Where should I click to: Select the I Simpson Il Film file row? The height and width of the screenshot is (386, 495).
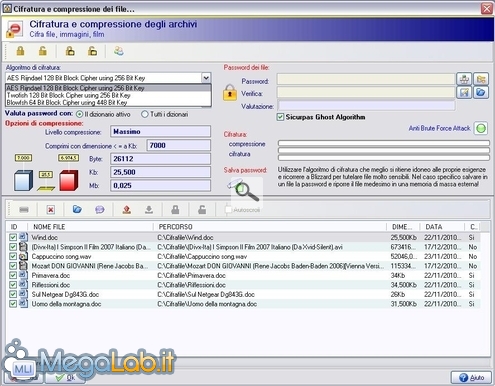(x=243, y=247)
